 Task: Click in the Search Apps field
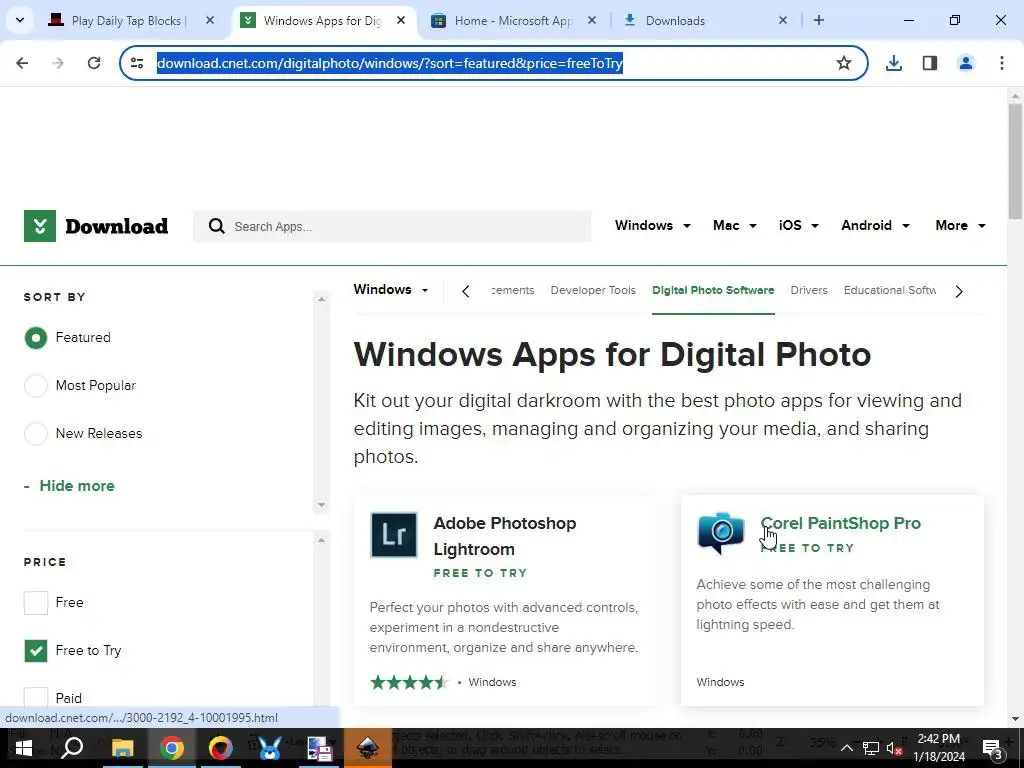pos(392,226)
